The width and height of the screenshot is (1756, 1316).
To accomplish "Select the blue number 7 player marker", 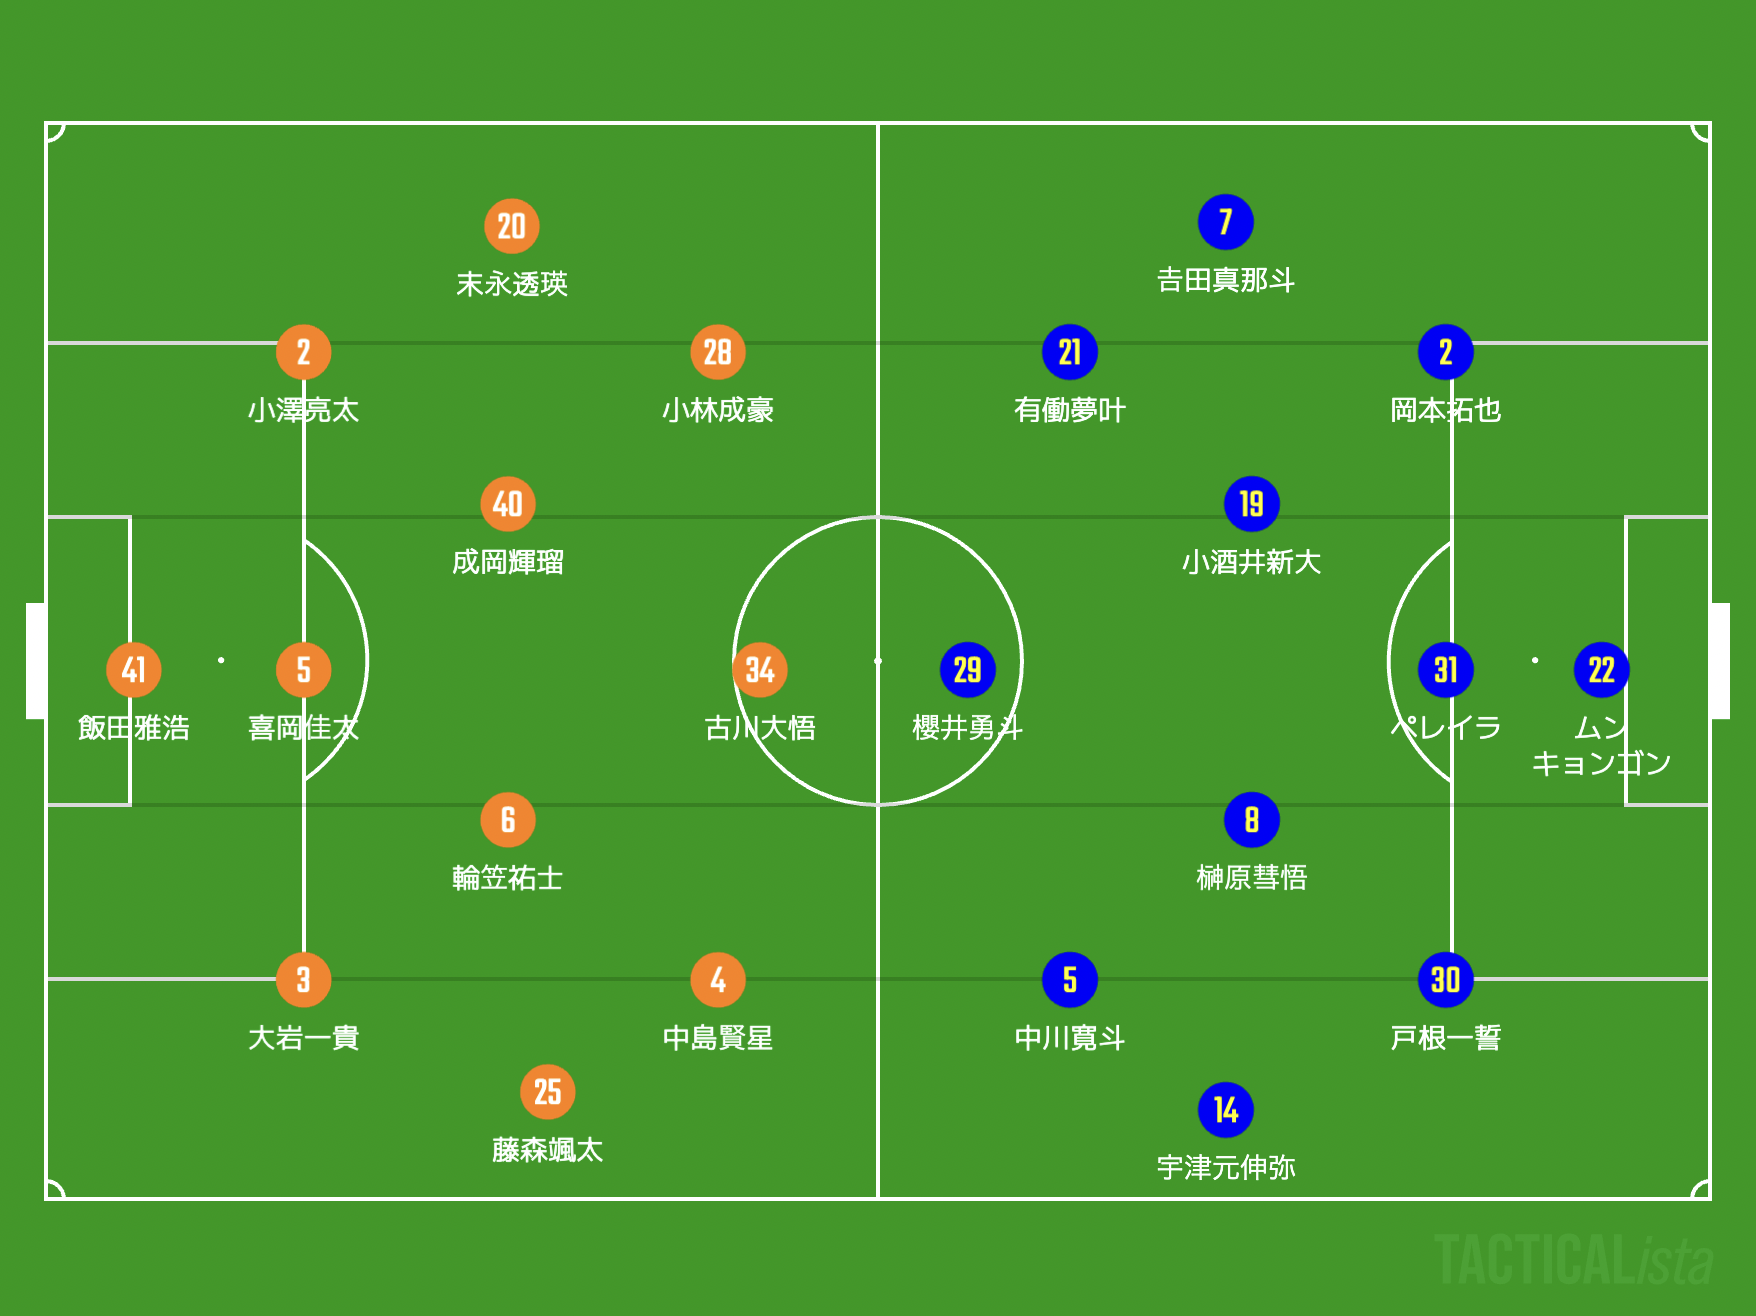I will click(x=1225, y=222).
